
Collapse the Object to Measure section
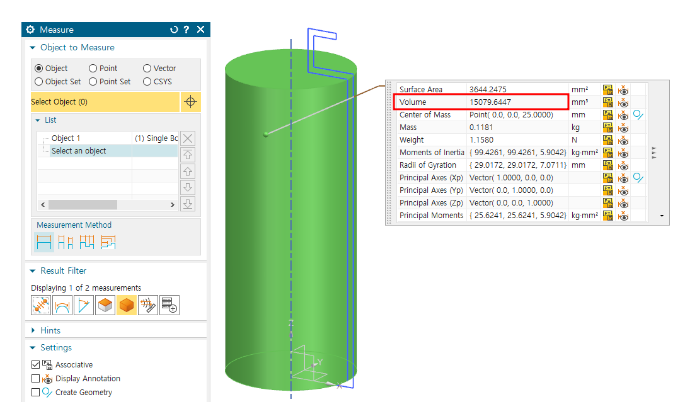33,47
